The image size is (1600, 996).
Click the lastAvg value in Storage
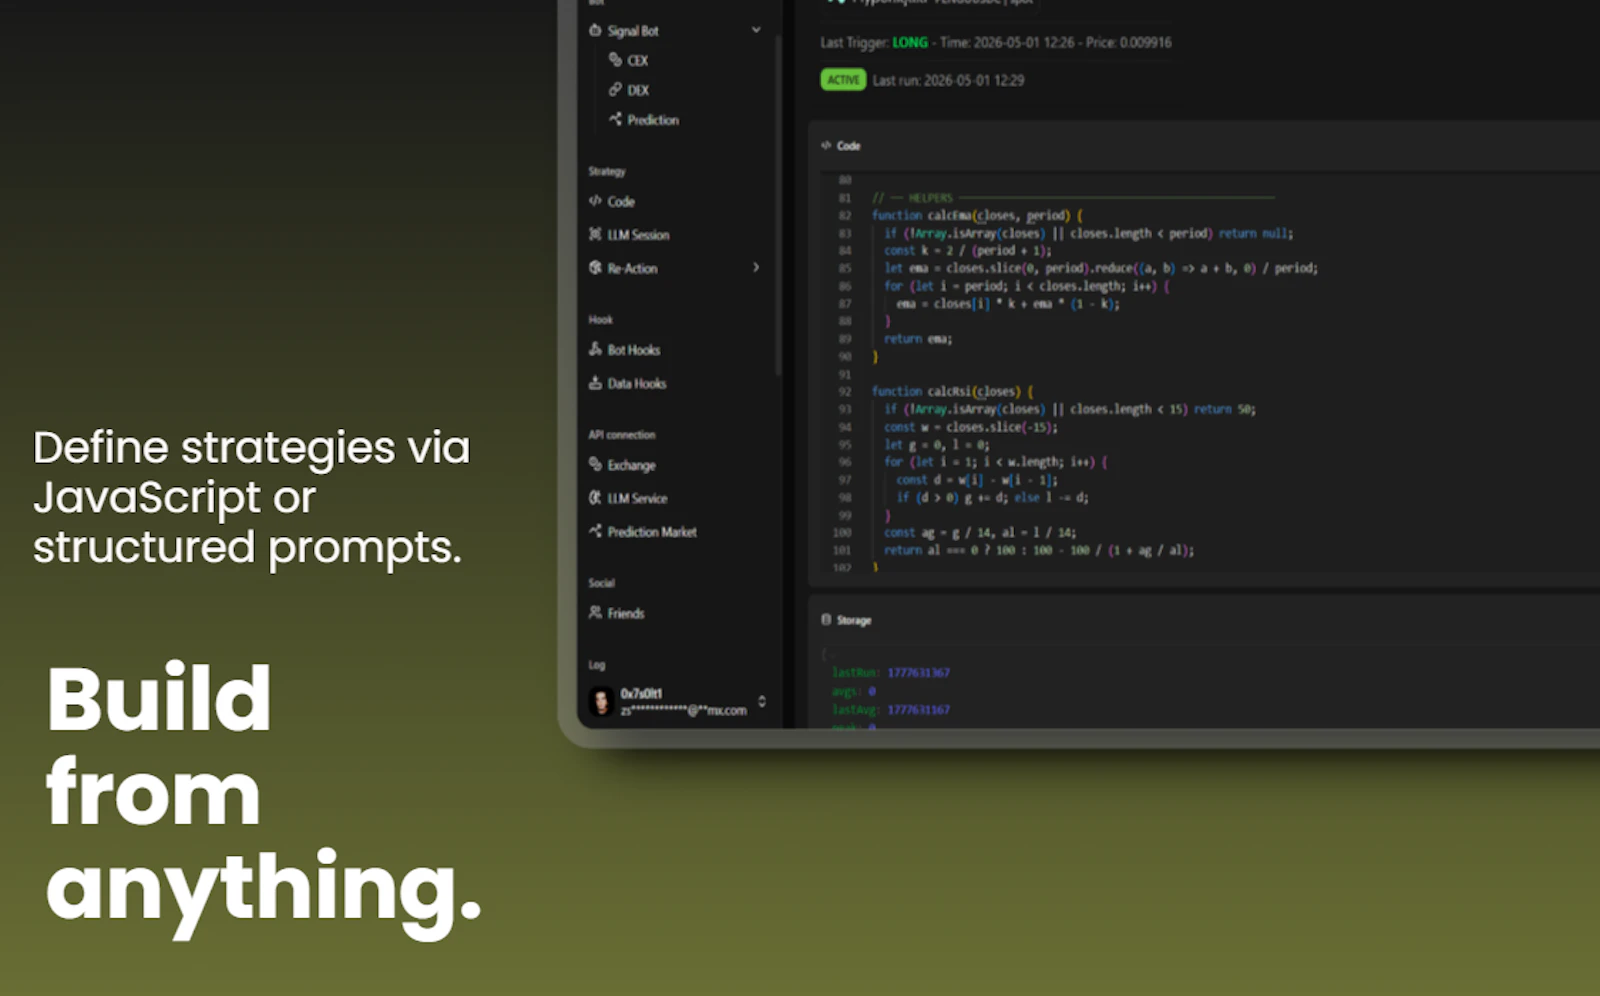point(919,710)
